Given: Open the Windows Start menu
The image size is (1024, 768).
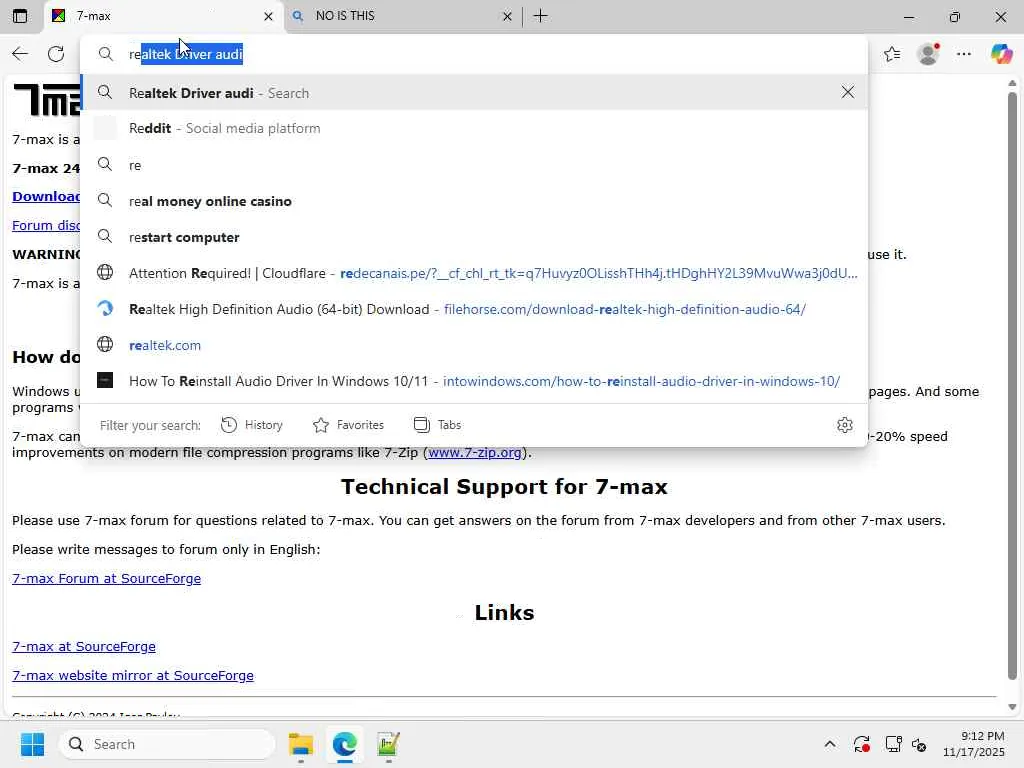Looking at the screenshot, I should click(32, 744).
